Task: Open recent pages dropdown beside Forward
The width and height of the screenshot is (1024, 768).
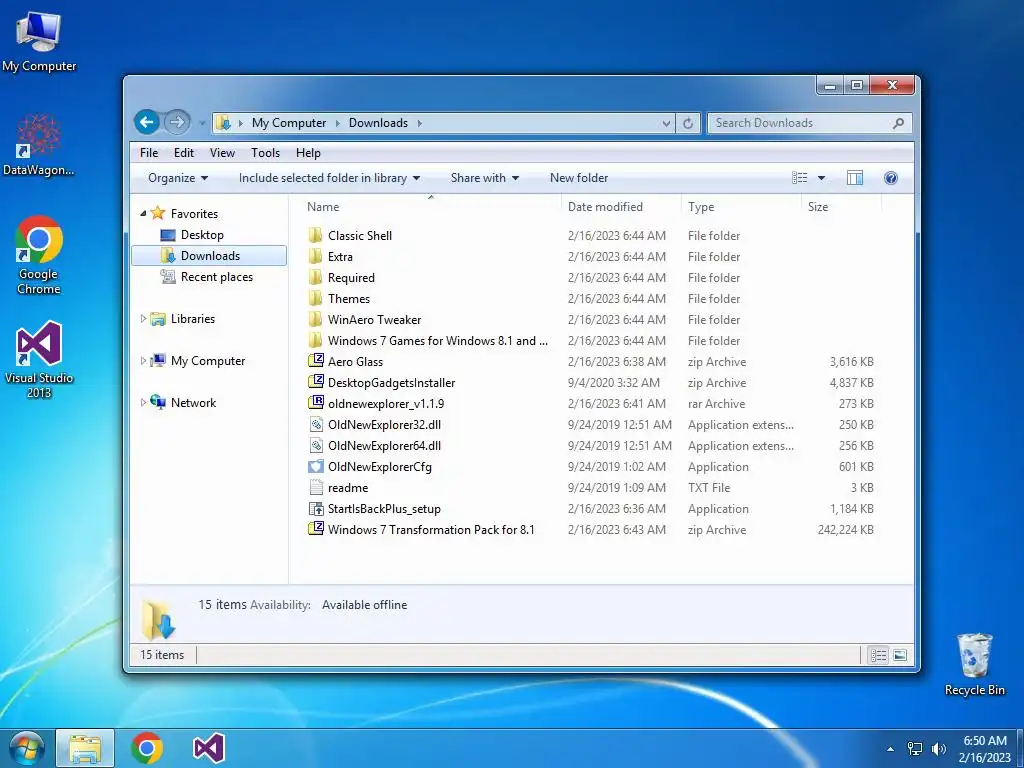Action: point(201,123)
